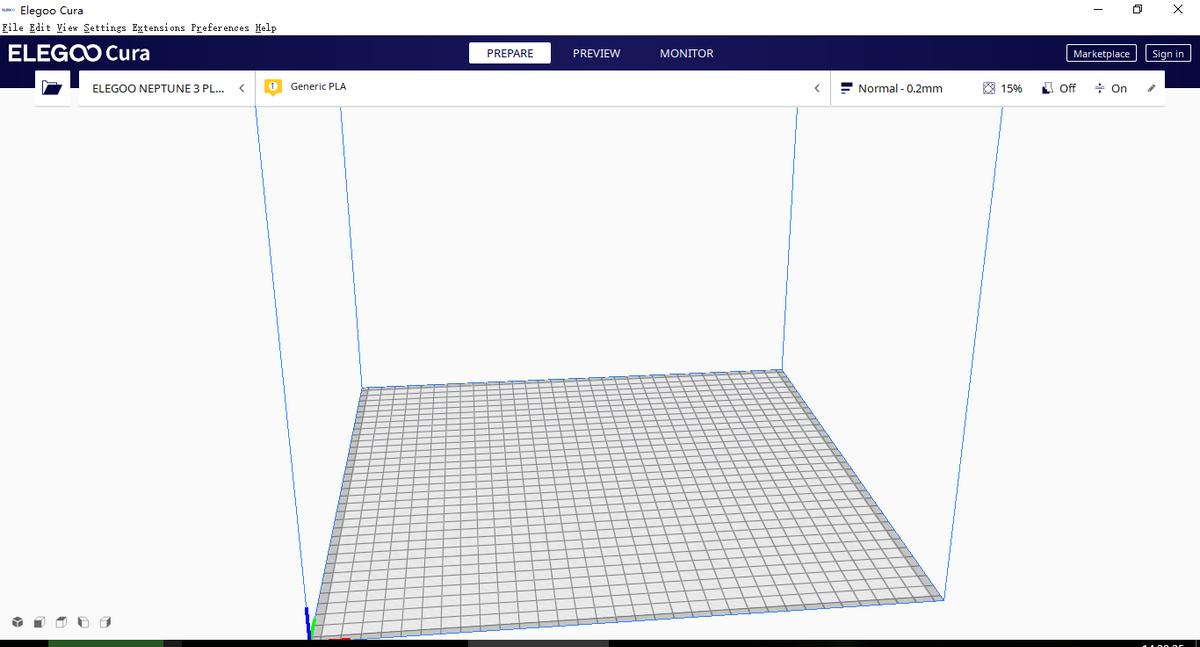Switch to left side view cube icon
This screenshot has width=1200, height=647.
(x=83, y=622)
